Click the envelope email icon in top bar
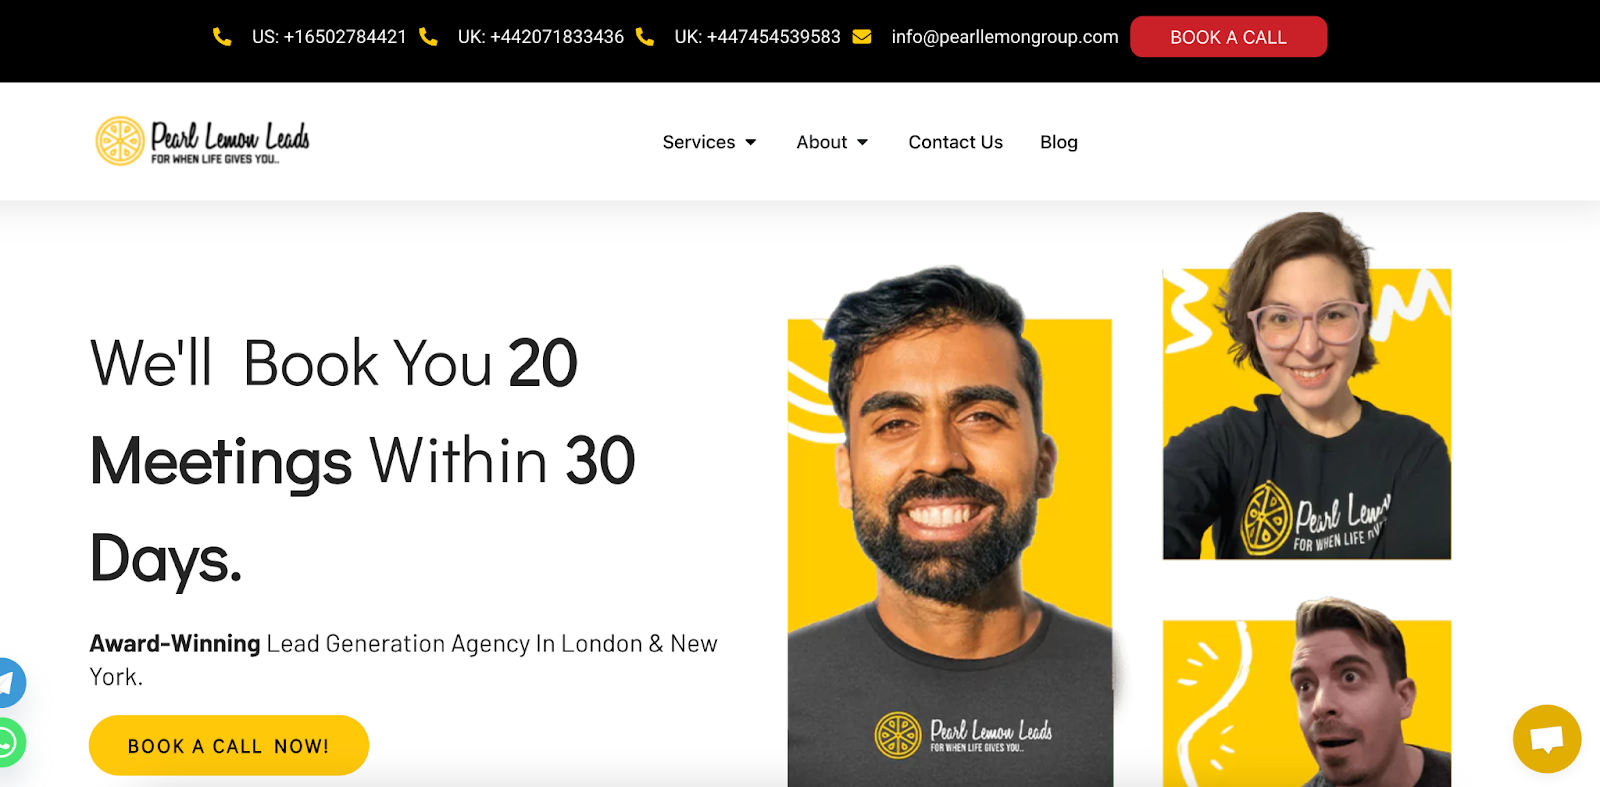Viewport: 1600px width, 787px height. point(862,37)
